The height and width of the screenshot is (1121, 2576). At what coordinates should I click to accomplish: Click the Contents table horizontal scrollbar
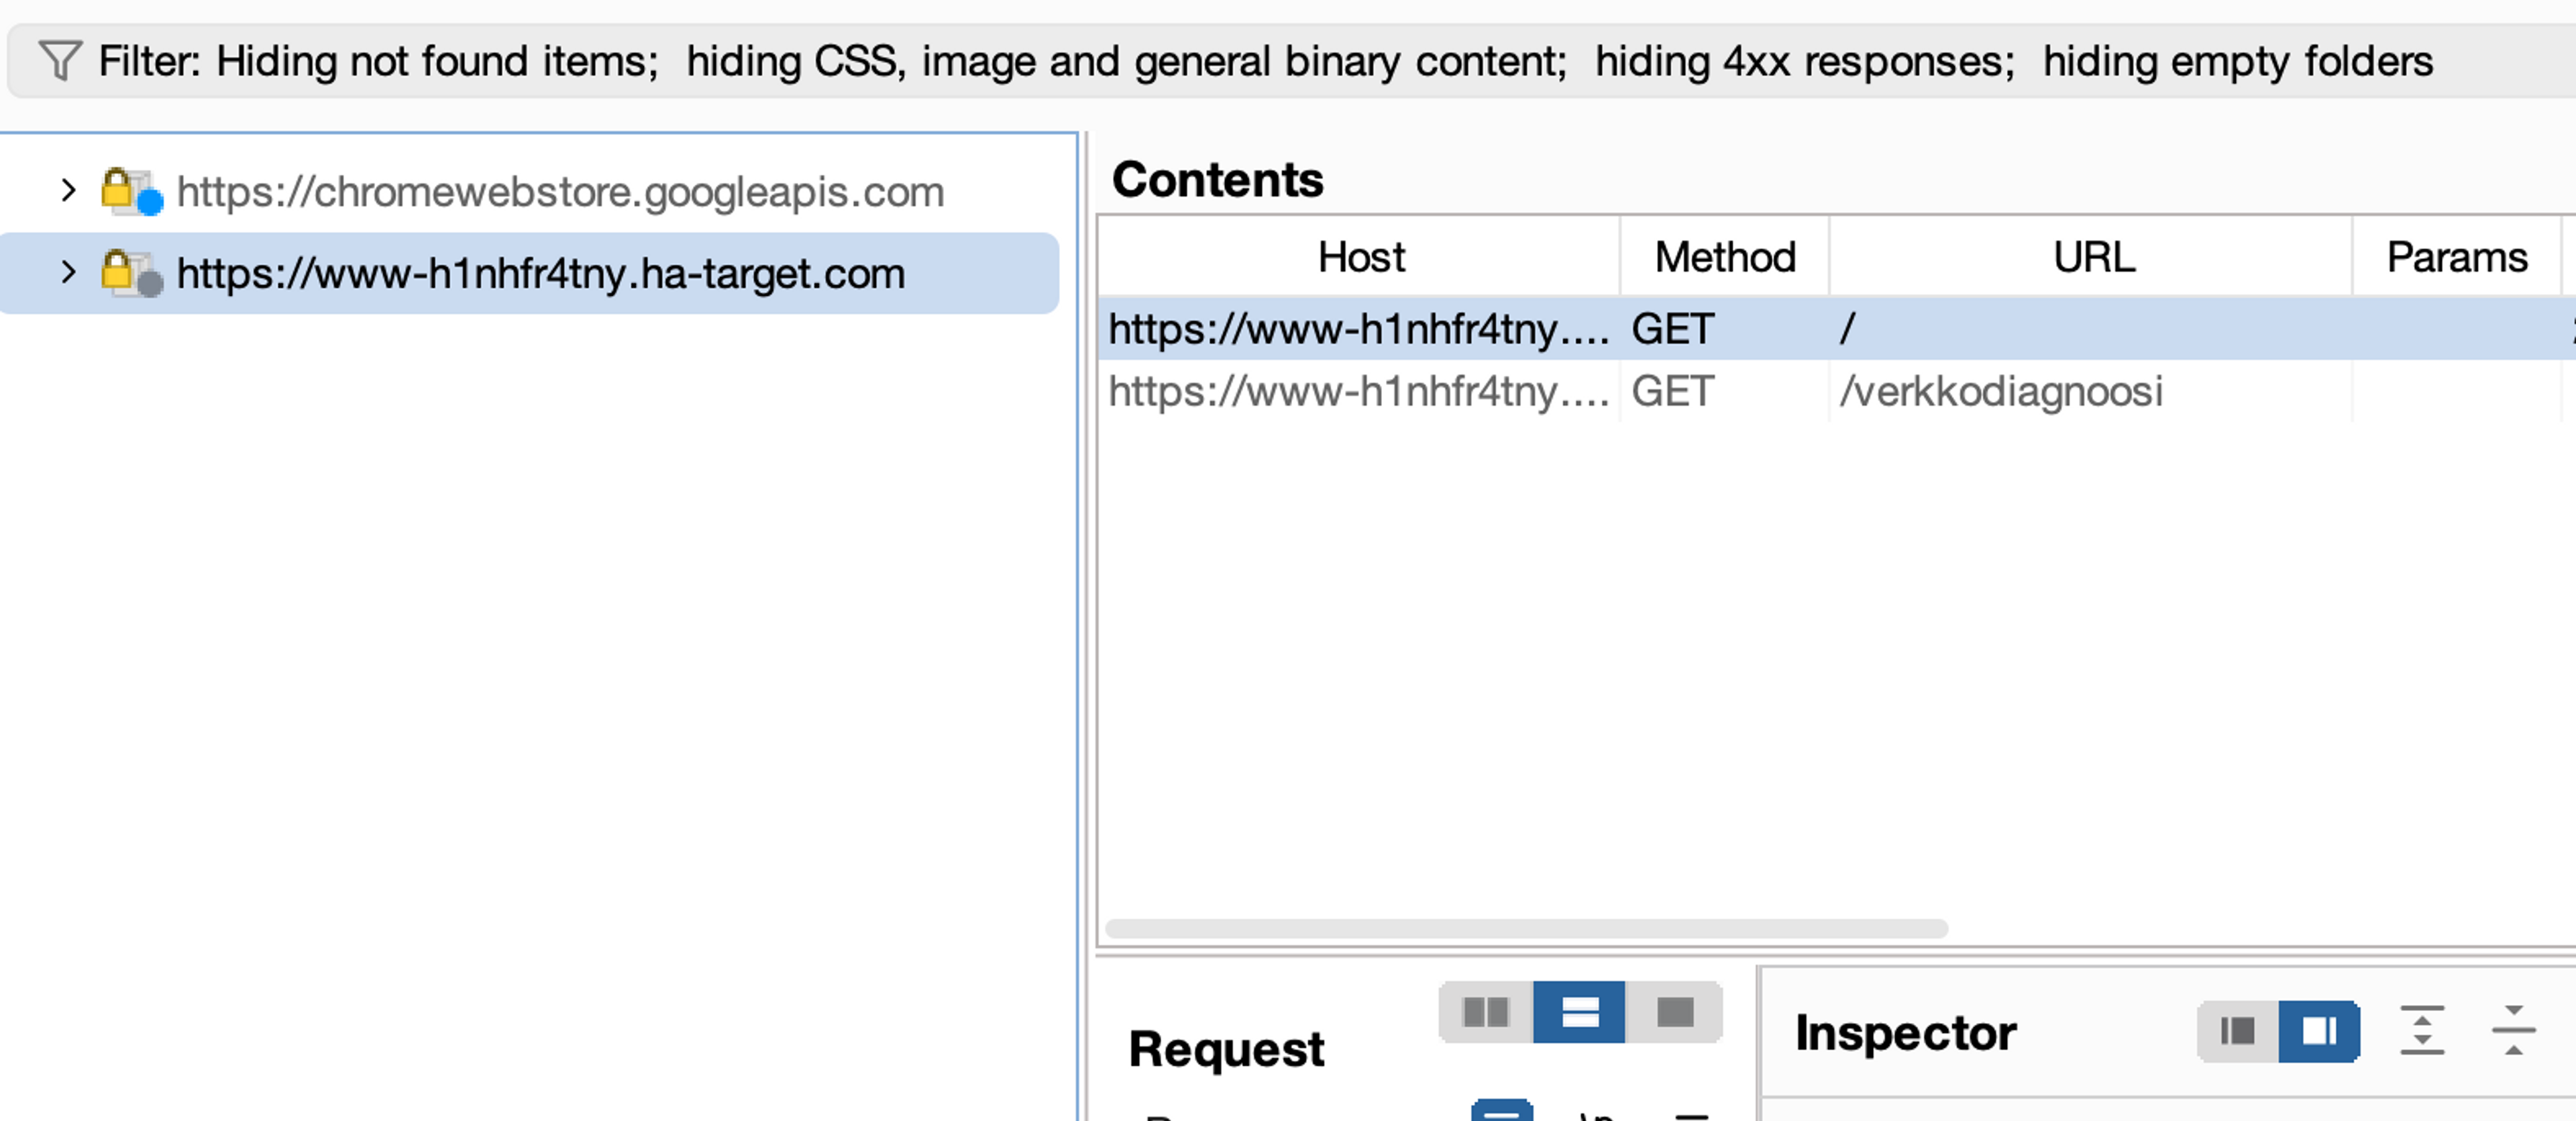click(x=1526, y=928)
